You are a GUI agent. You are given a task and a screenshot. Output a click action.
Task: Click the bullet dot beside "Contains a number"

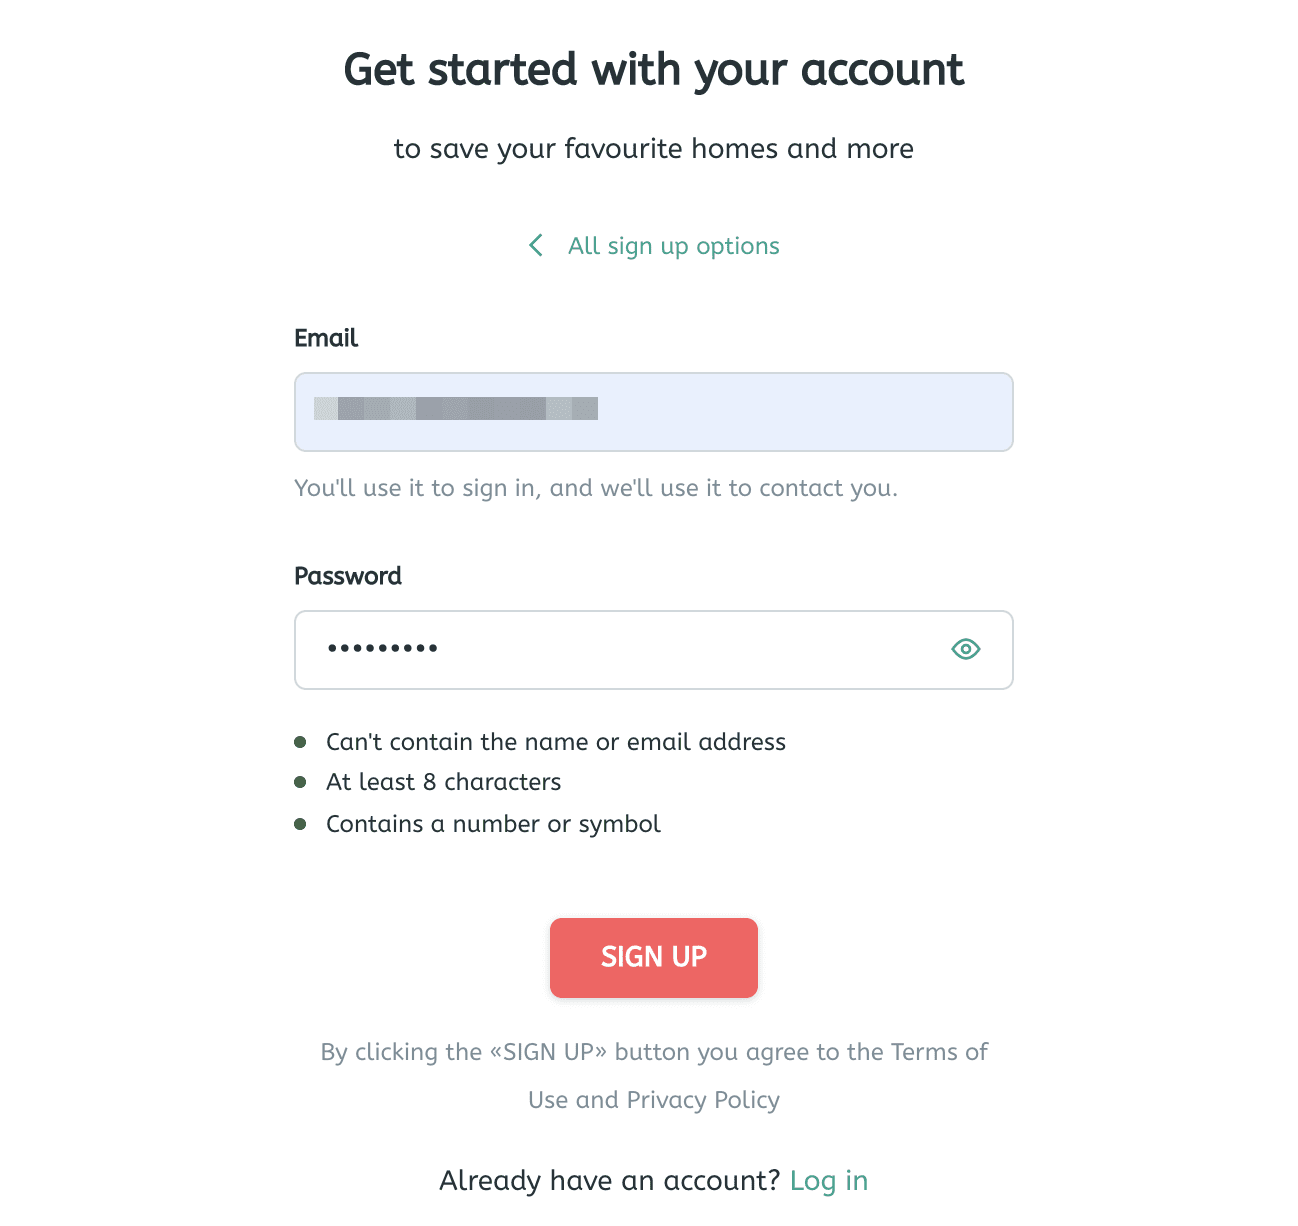tap(300, 824)
